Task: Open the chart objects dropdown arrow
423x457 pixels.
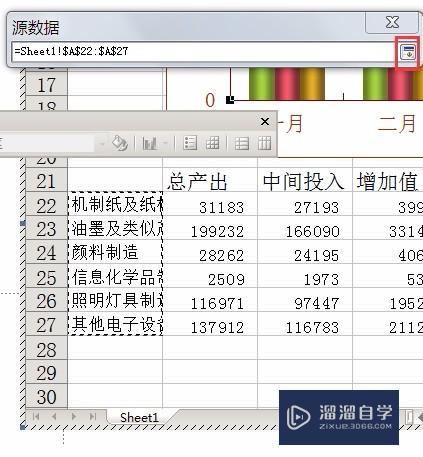Action: (102, 144)
